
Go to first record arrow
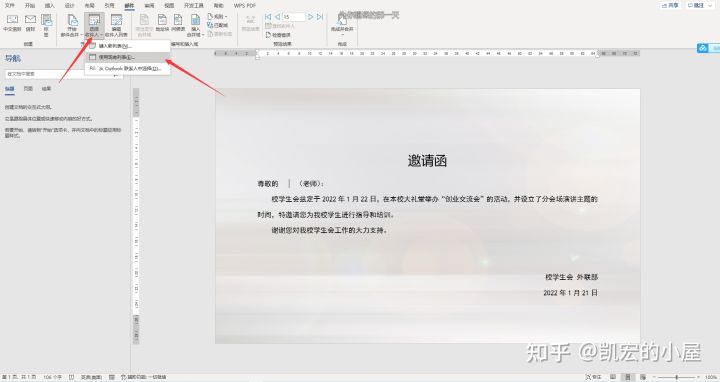pyautogui.click(x=268, y=17)
